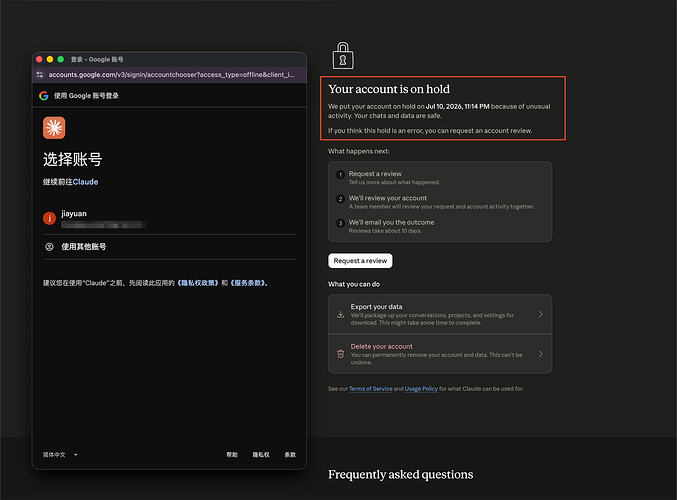Open the 隐私权政策 link
677x500 pixels.
[198, 283]
